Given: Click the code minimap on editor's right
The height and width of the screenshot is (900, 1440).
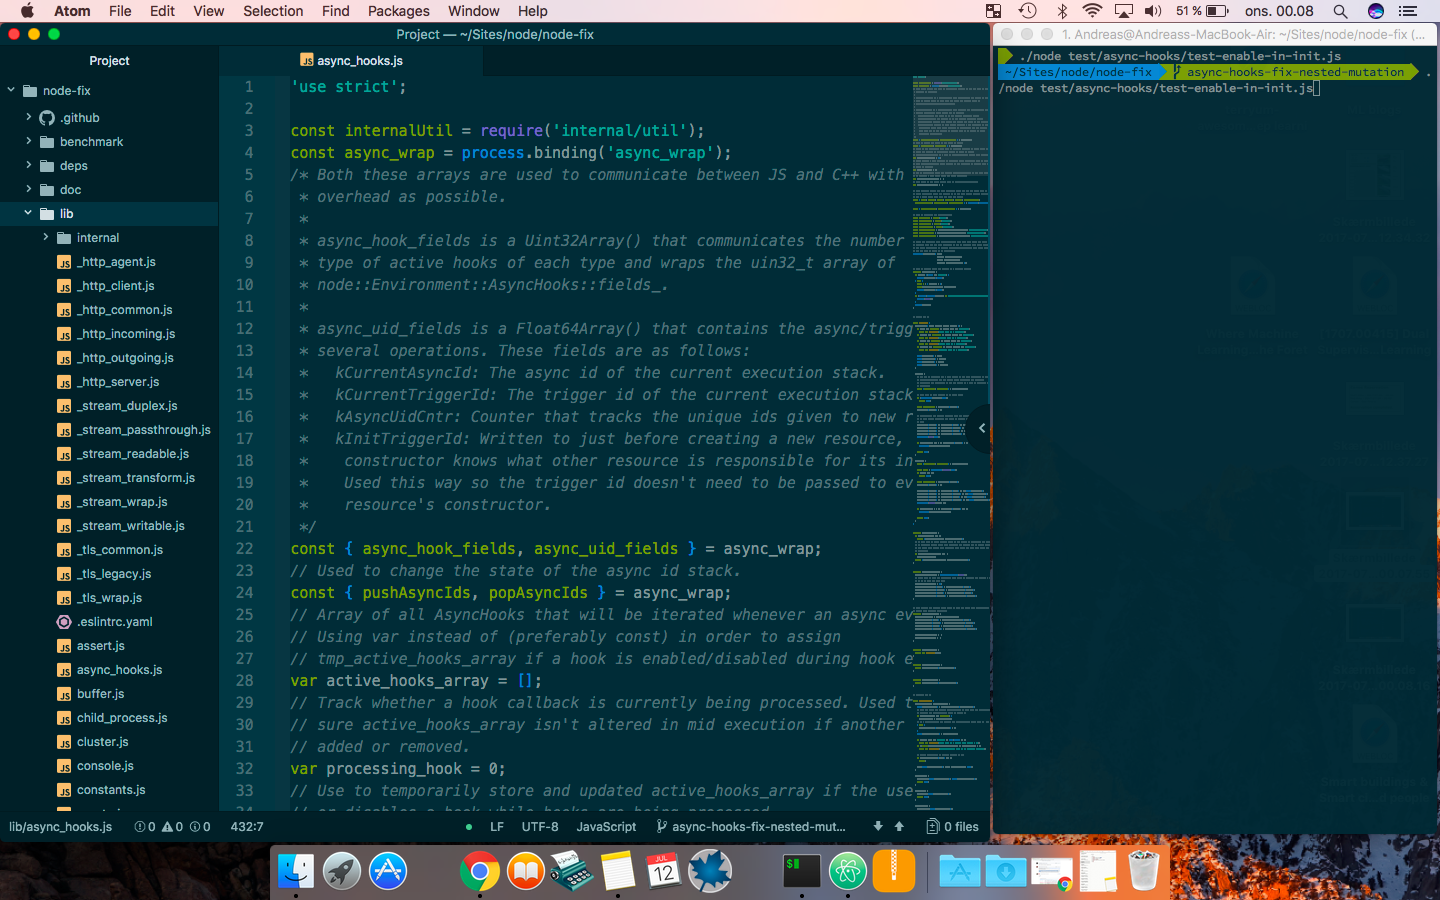Looking at the screenshot, I should point(950,440).
